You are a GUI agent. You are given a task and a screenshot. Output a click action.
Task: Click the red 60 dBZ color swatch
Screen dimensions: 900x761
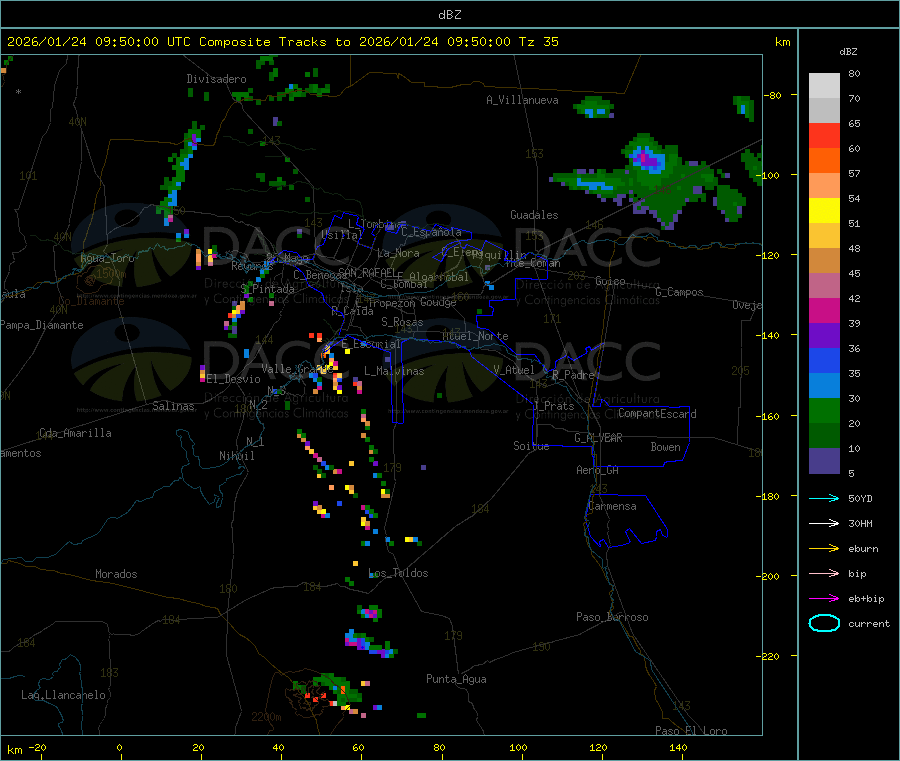(824, 135)
